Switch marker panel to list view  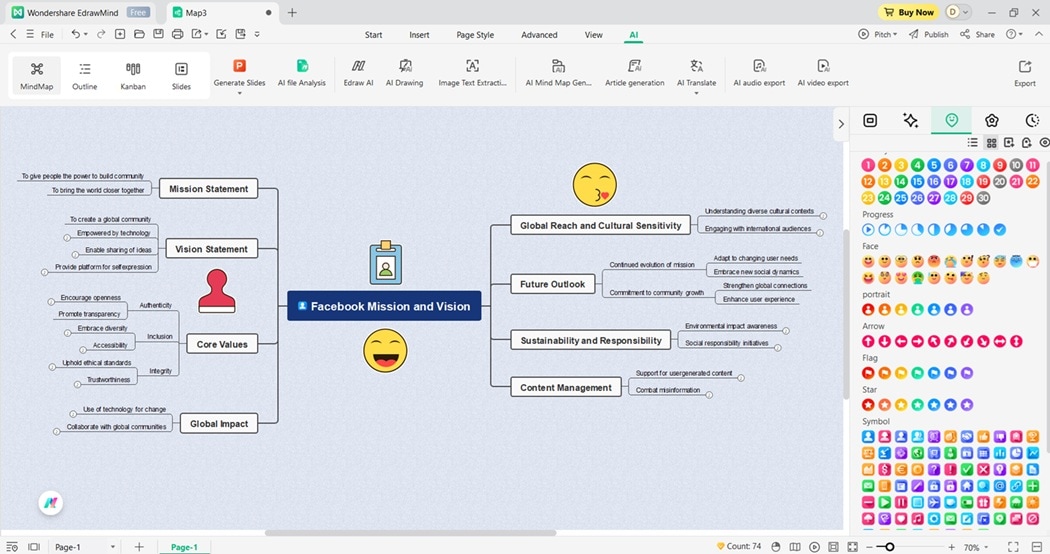point(972,143)
